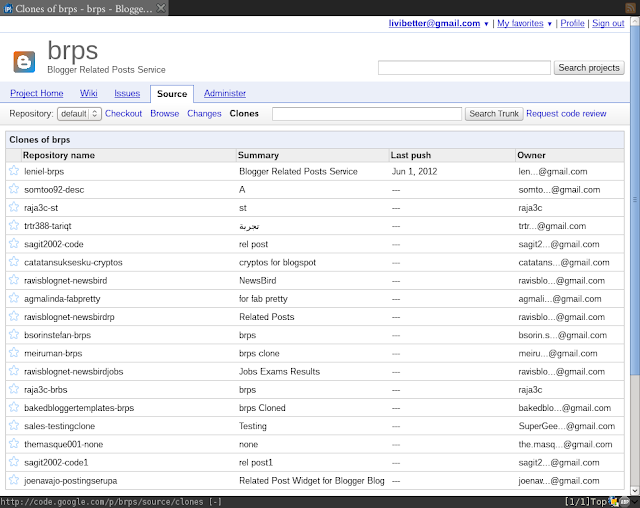Open the Profile link
Viewport: 640px width, 508px height.
pos(572,23)
